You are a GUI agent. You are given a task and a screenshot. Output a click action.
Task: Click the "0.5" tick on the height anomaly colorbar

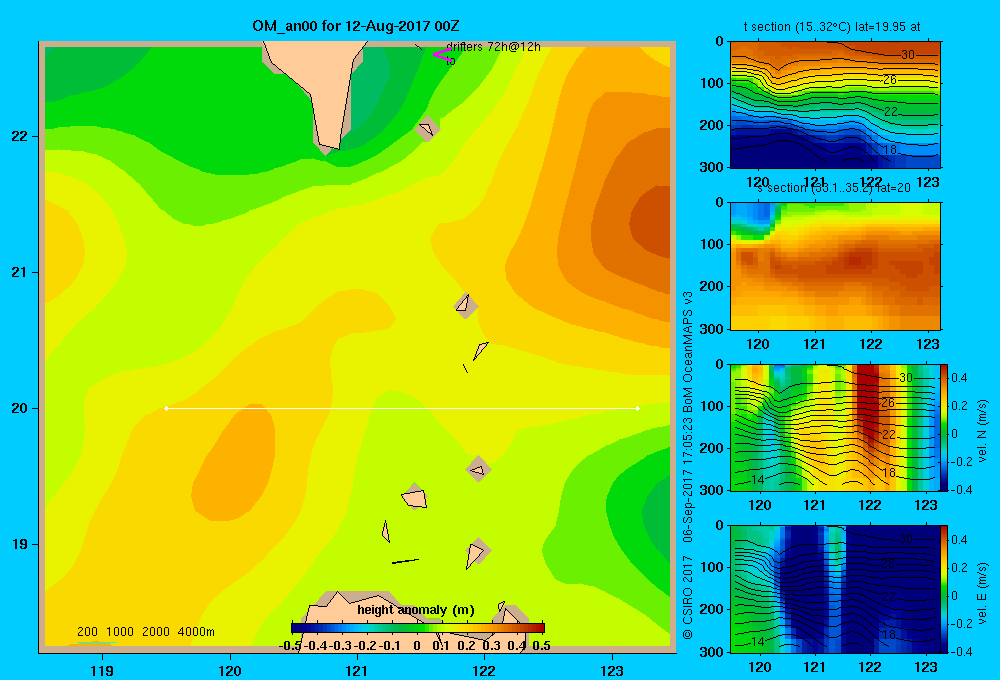[x=541, y=646]
